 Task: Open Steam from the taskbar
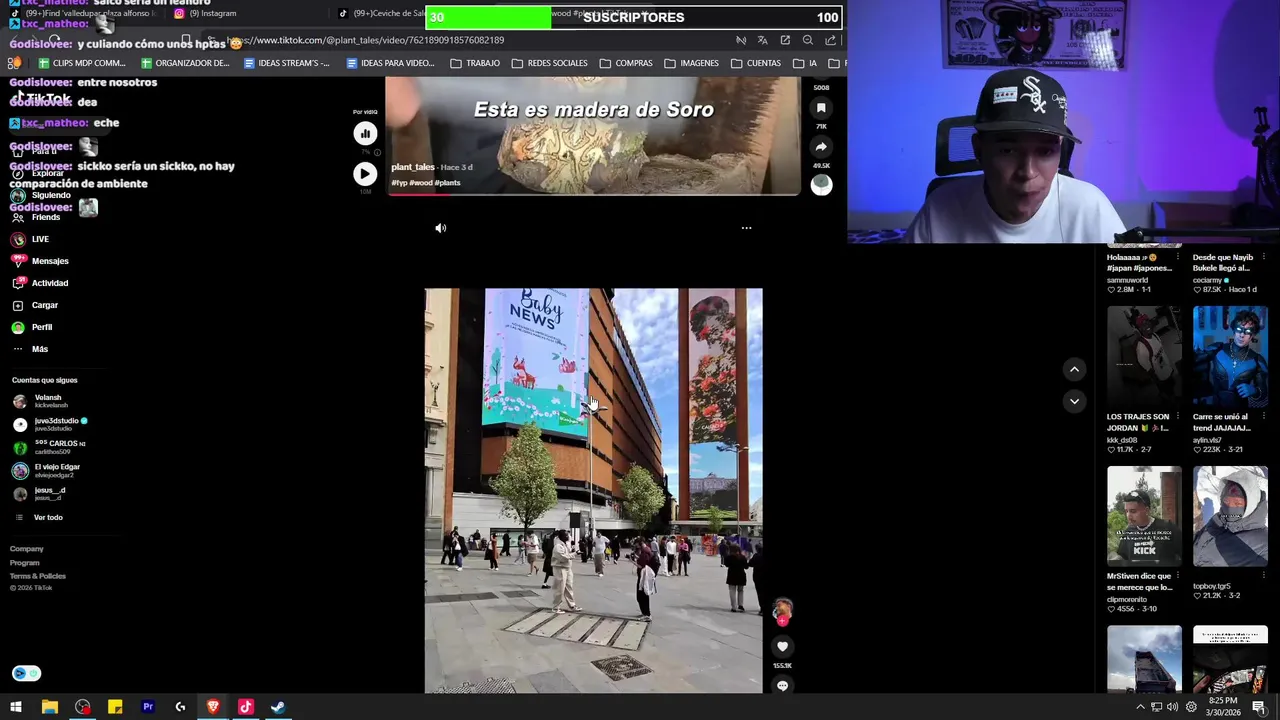278,707
